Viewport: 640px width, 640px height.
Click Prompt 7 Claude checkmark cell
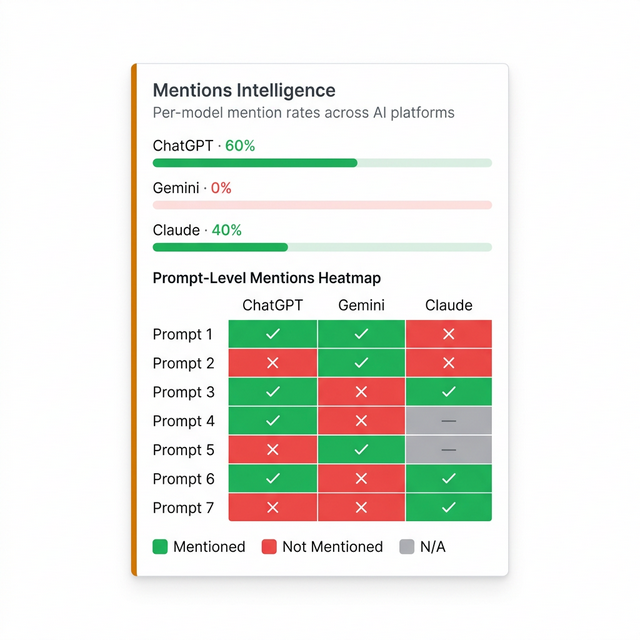(449, 508)
